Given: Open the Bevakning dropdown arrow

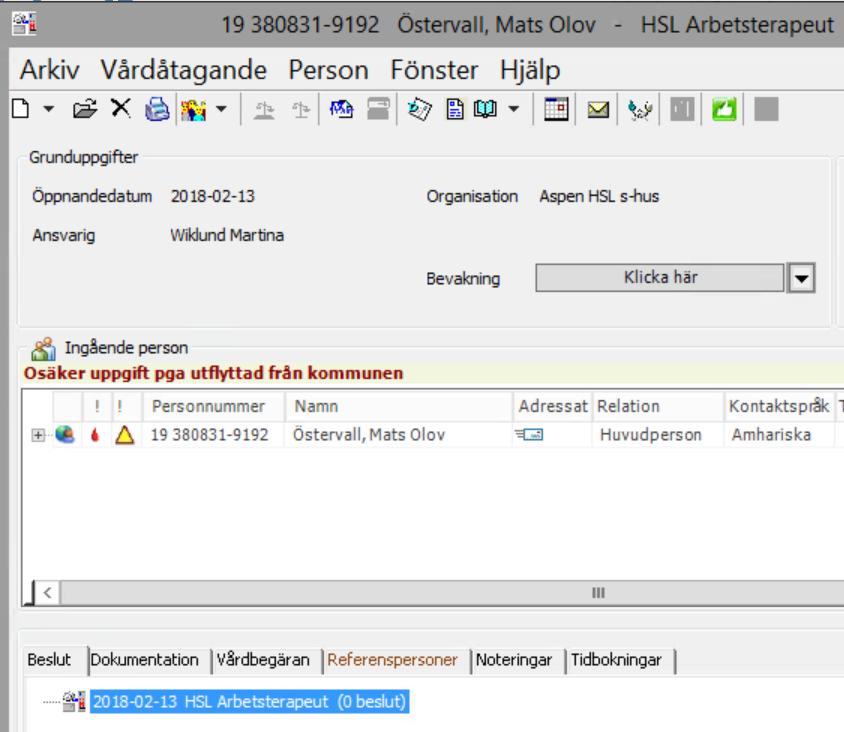Looking at the screenshot, I should pos(801,278).
